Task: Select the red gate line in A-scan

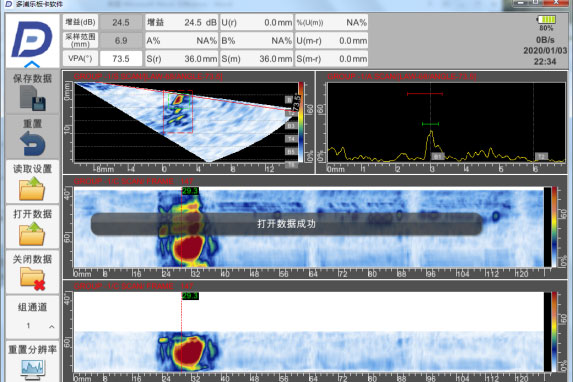Action: coord(425,94)
